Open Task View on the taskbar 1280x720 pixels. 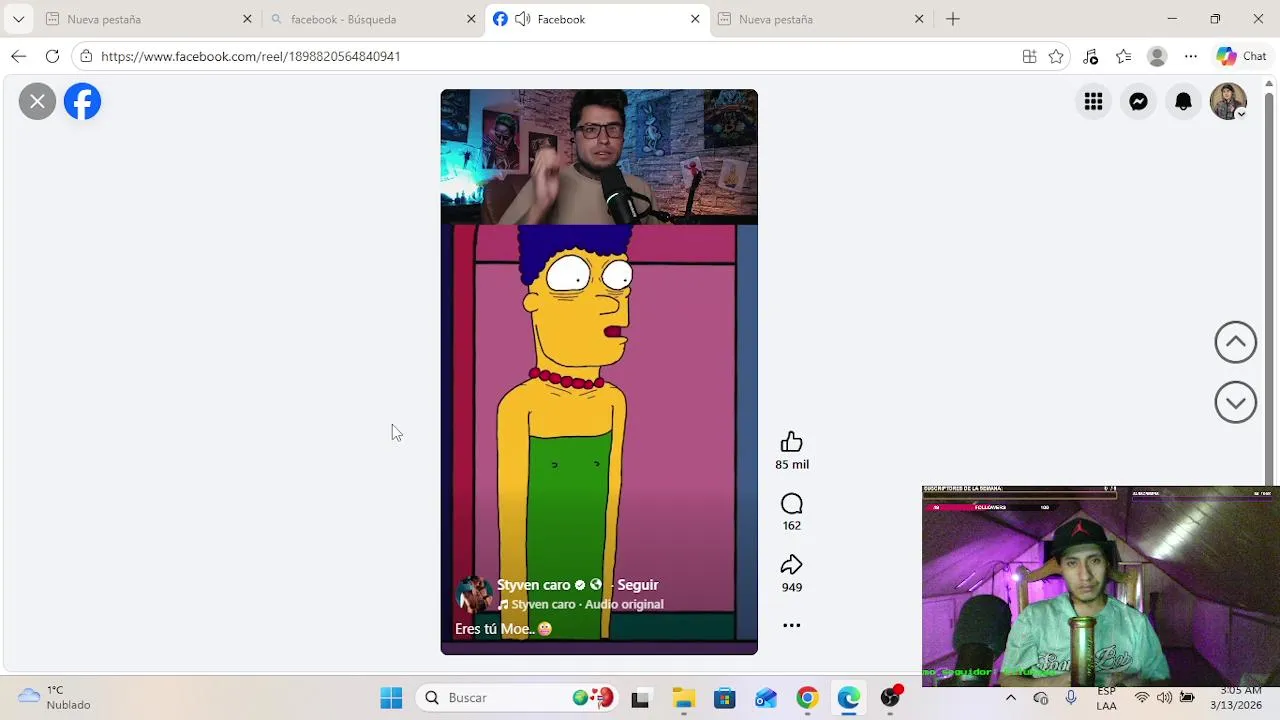pos(640,698)
